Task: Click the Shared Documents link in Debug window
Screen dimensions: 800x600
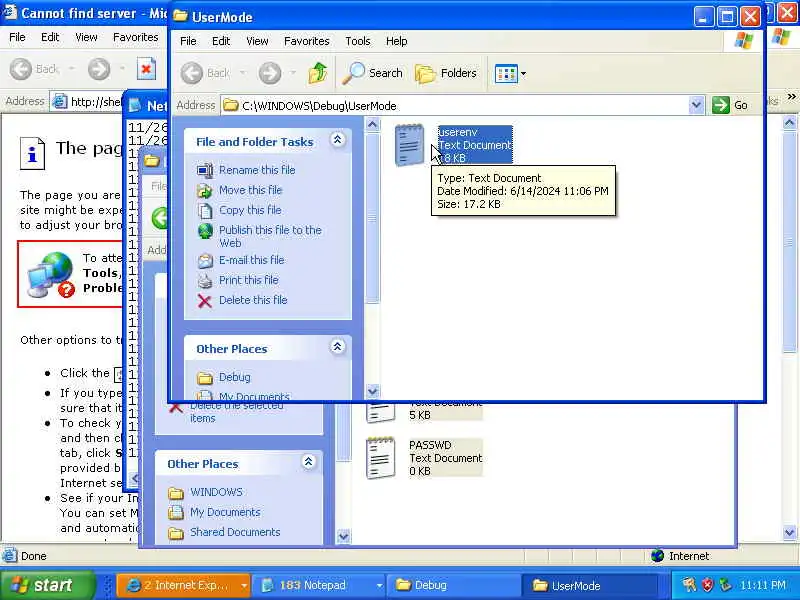Action: coord(235,532)
